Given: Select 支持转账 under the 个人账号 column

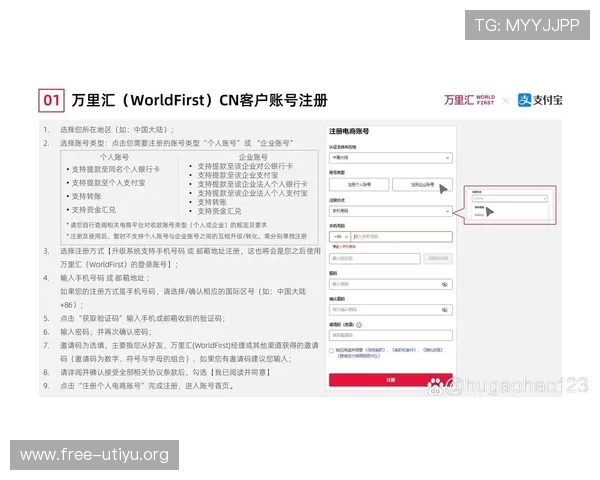Looking at the screenshot, I should click(x=86, y=196).
